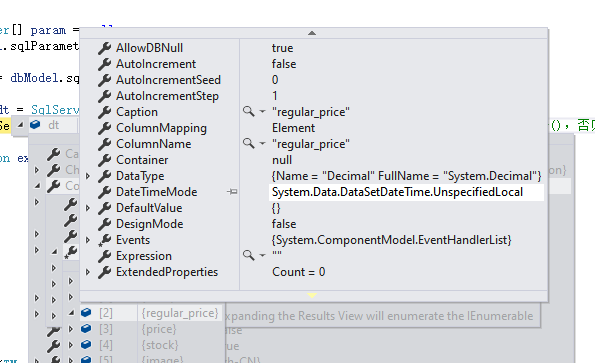Click the wrench icon beside Caption
The width and height of the screenshot is (595, 363).
[104, 112]
